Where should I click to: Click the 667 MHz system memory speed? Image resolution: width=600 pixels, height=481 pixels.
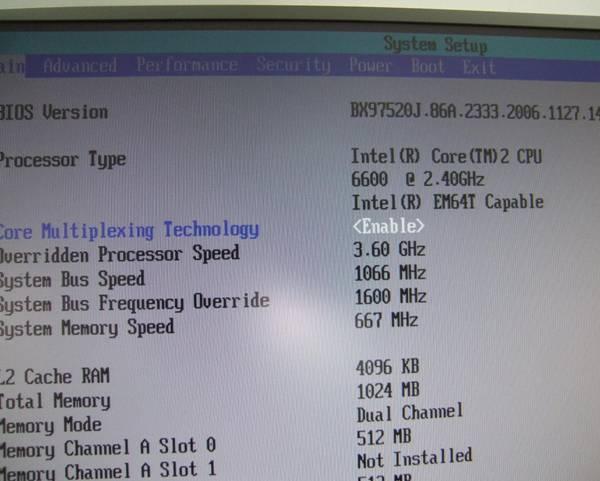click(389, 321)
